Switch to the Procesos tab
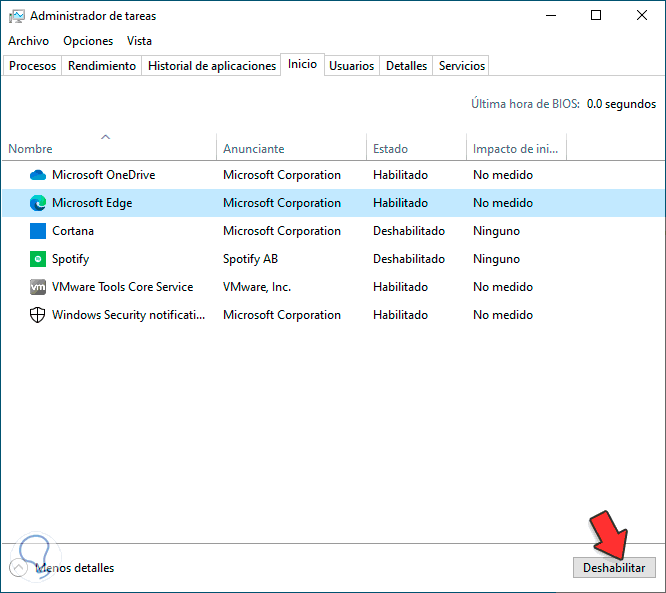 click(x=32, y=66)
